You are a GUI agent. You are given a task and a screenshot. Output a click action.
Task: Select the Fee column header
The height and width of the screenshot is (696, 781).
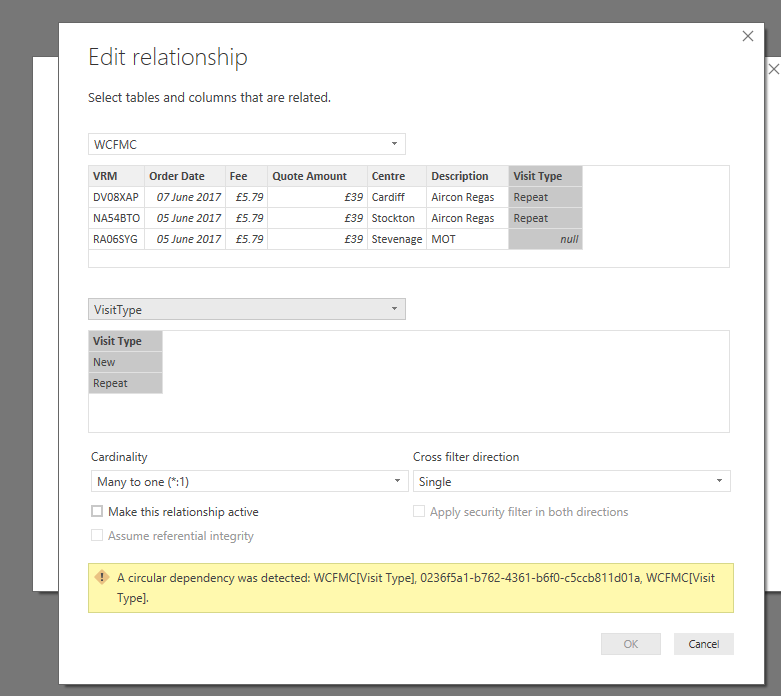tap(247, 176)
